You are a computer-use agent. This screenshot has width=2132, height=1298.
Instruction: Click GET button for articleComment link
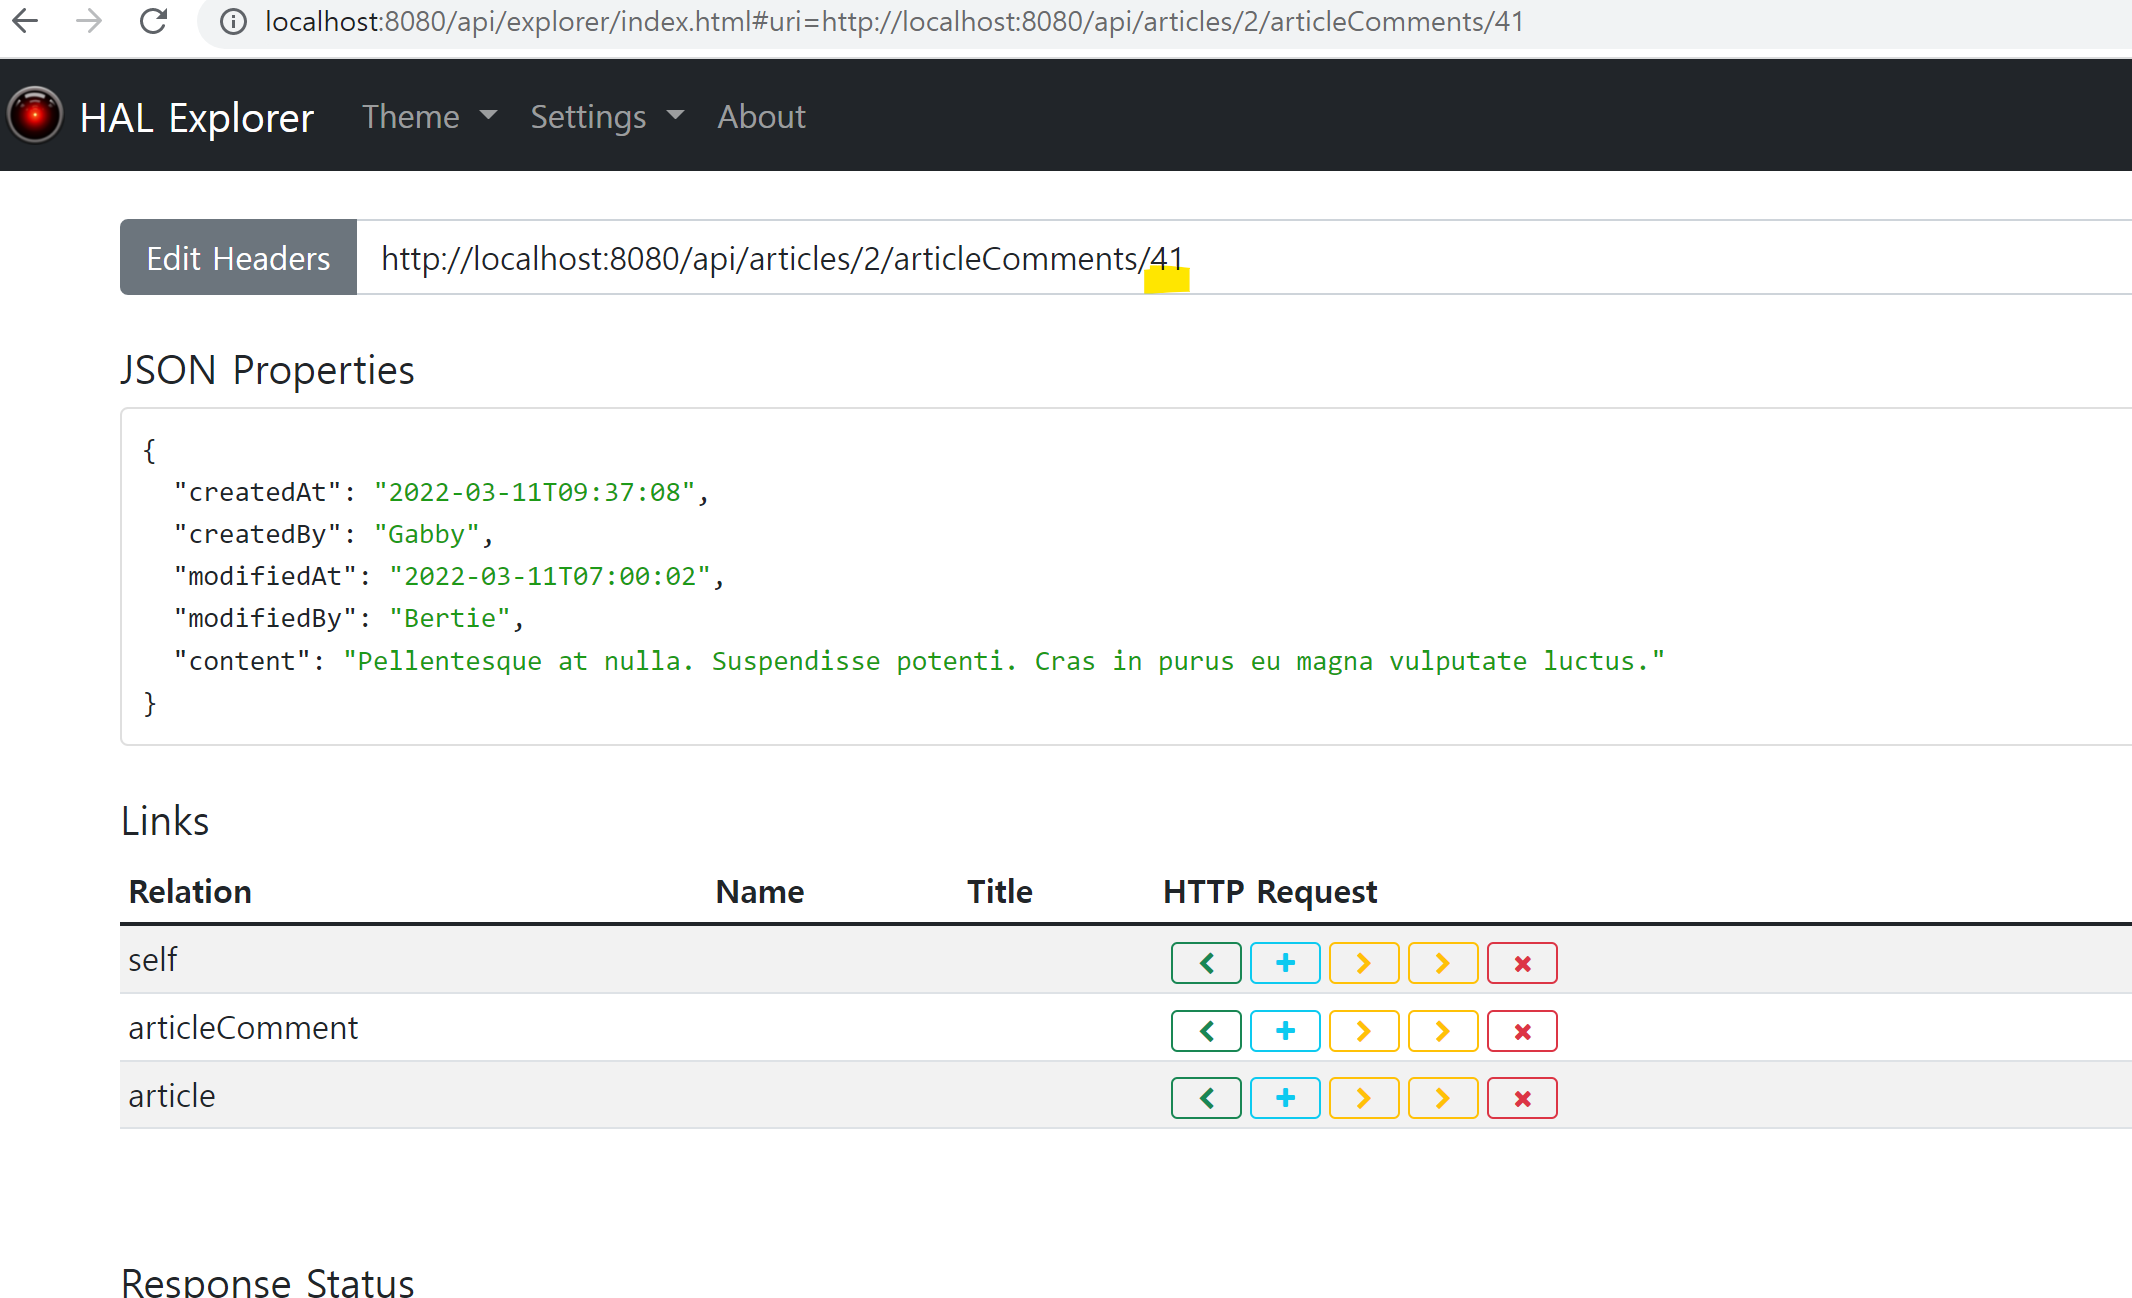[1206, 1031]
